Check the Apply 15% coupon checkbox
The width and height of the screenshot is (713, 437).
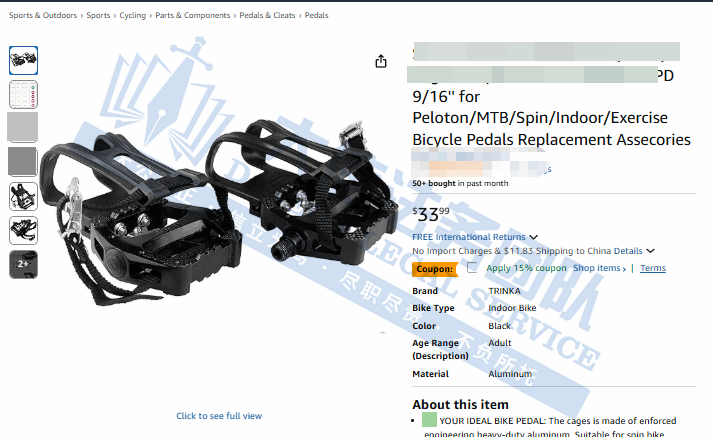click(x=472, y=267)
